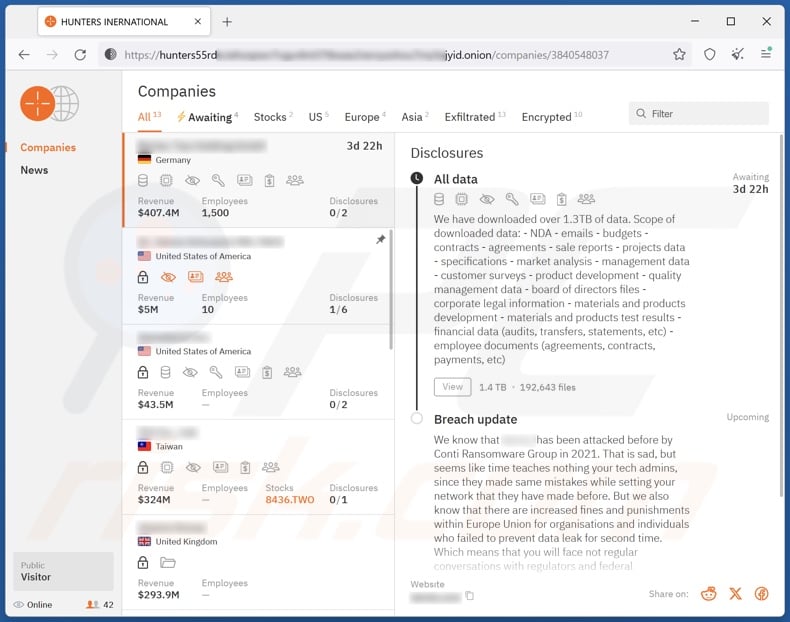Viewport: 790px width, 622px height.
Task: Close the HUNTERS INERNATIONAL tab
Action: (198, 21)
